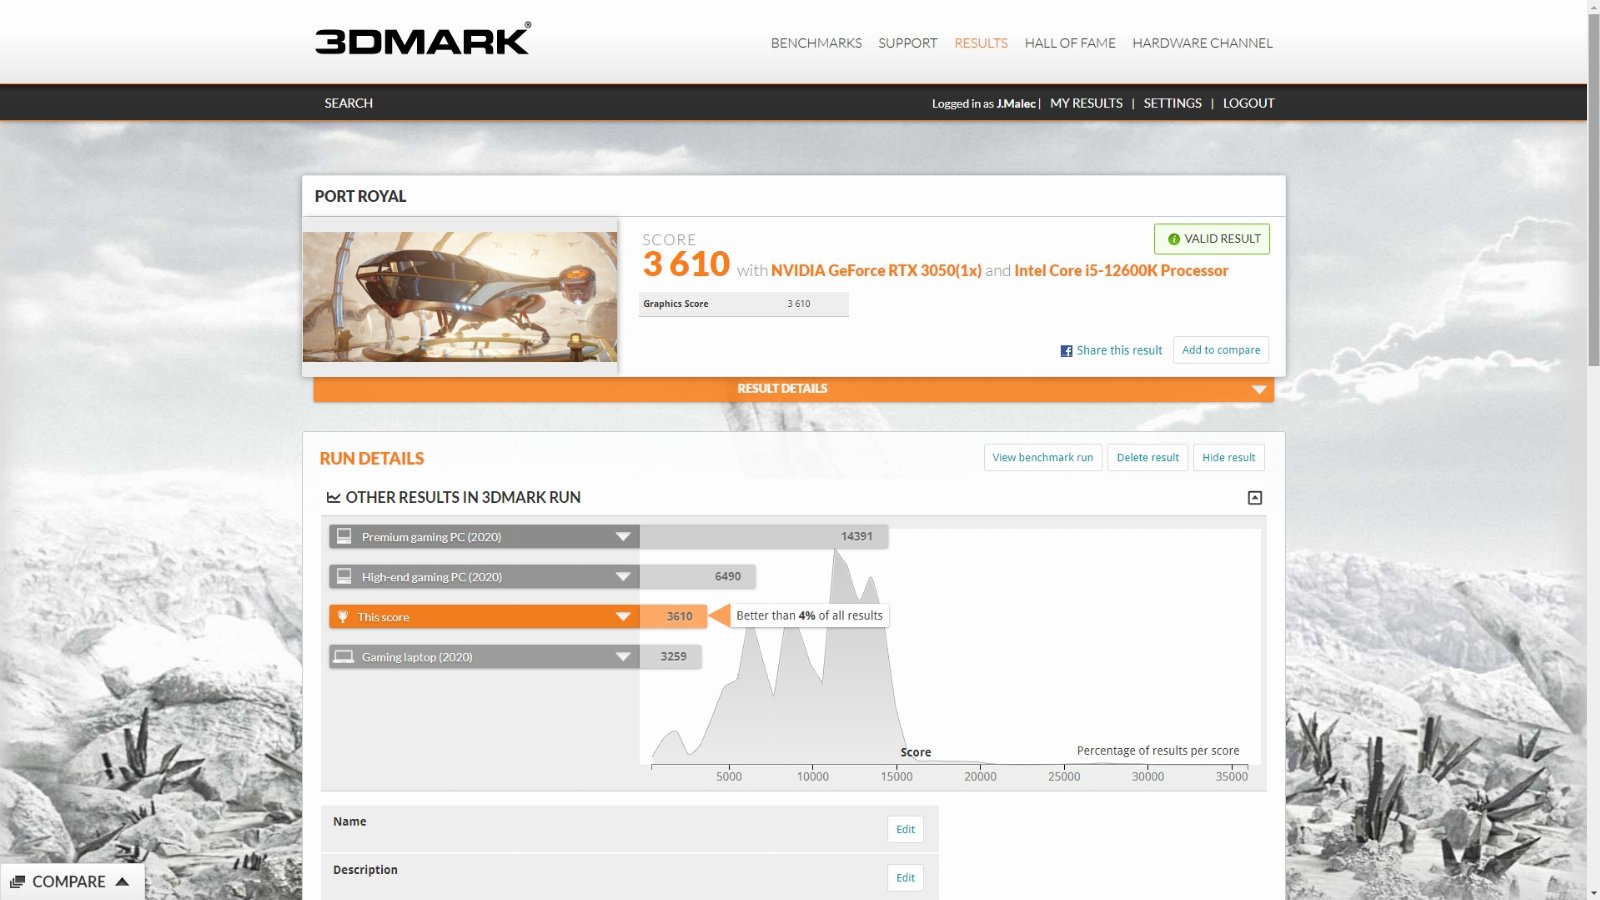The width and height of the screenshot is (1600, 900).
Task: Click the green valid result info icon
Action: pos(1174,239)
